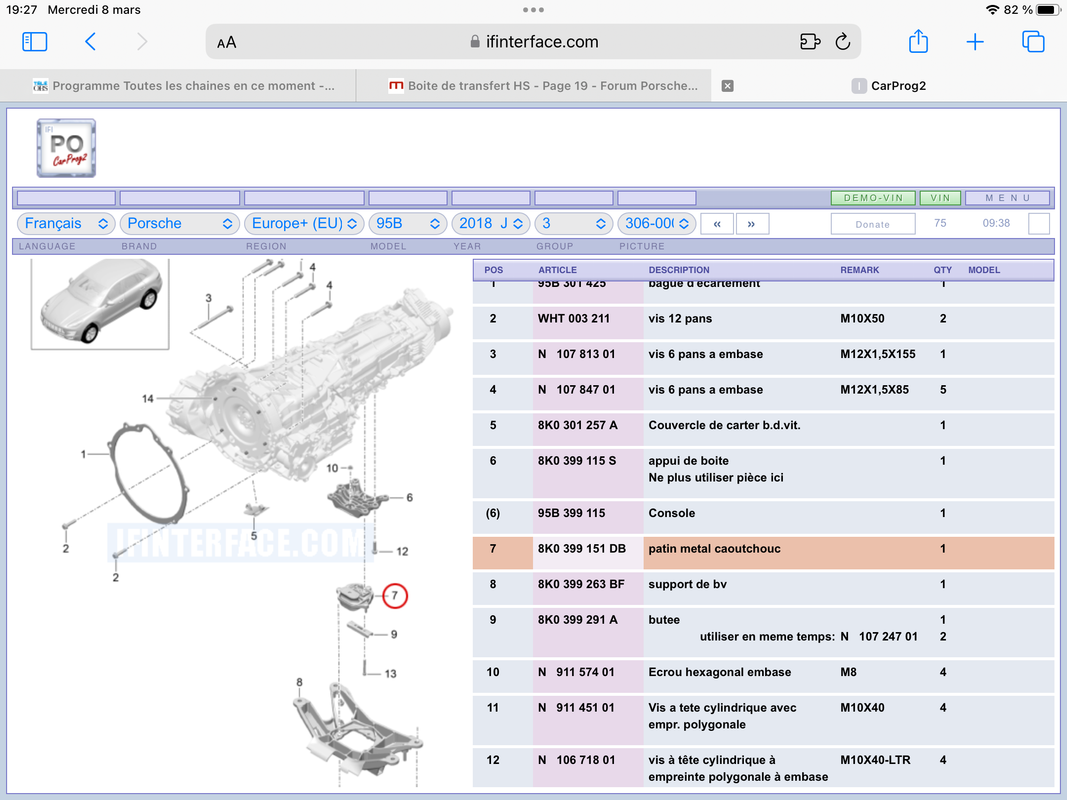
Task: Click the Donate button
Action: (x=872, y=224)
